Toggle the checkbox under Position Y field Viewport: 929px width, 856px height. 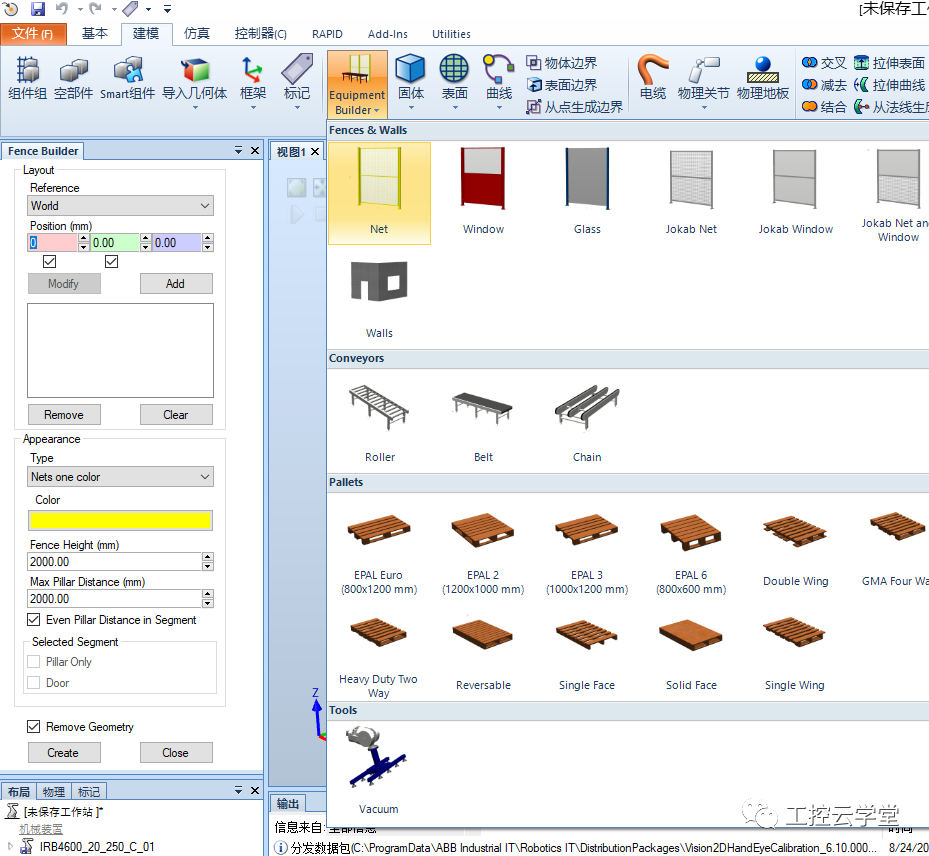pyautogui.click(x=111, y=261)
